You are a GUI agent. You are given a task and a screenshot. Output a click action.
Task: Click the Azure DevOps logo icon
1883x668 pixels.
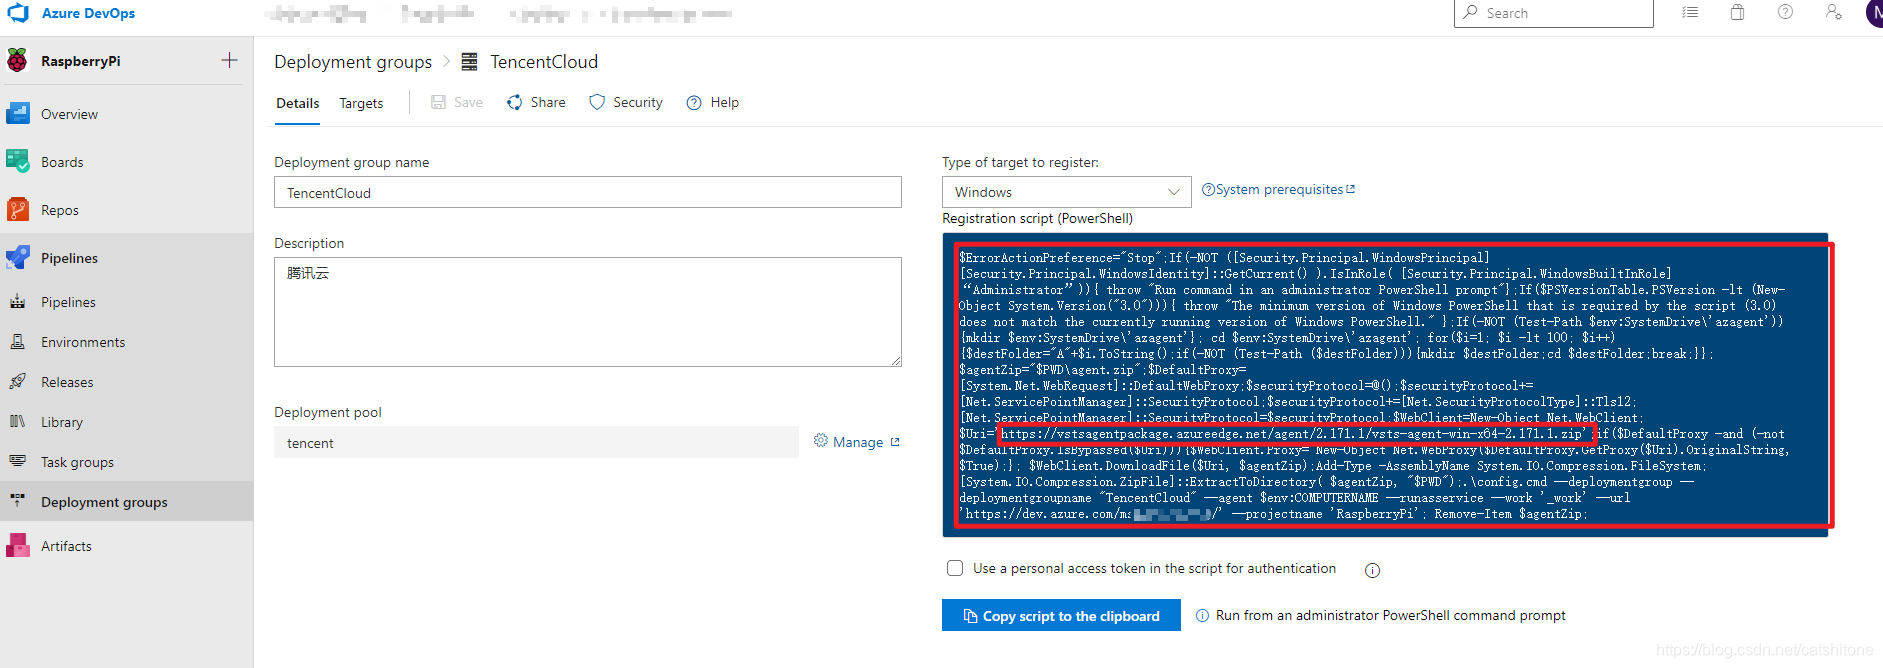tap(18, 13)
